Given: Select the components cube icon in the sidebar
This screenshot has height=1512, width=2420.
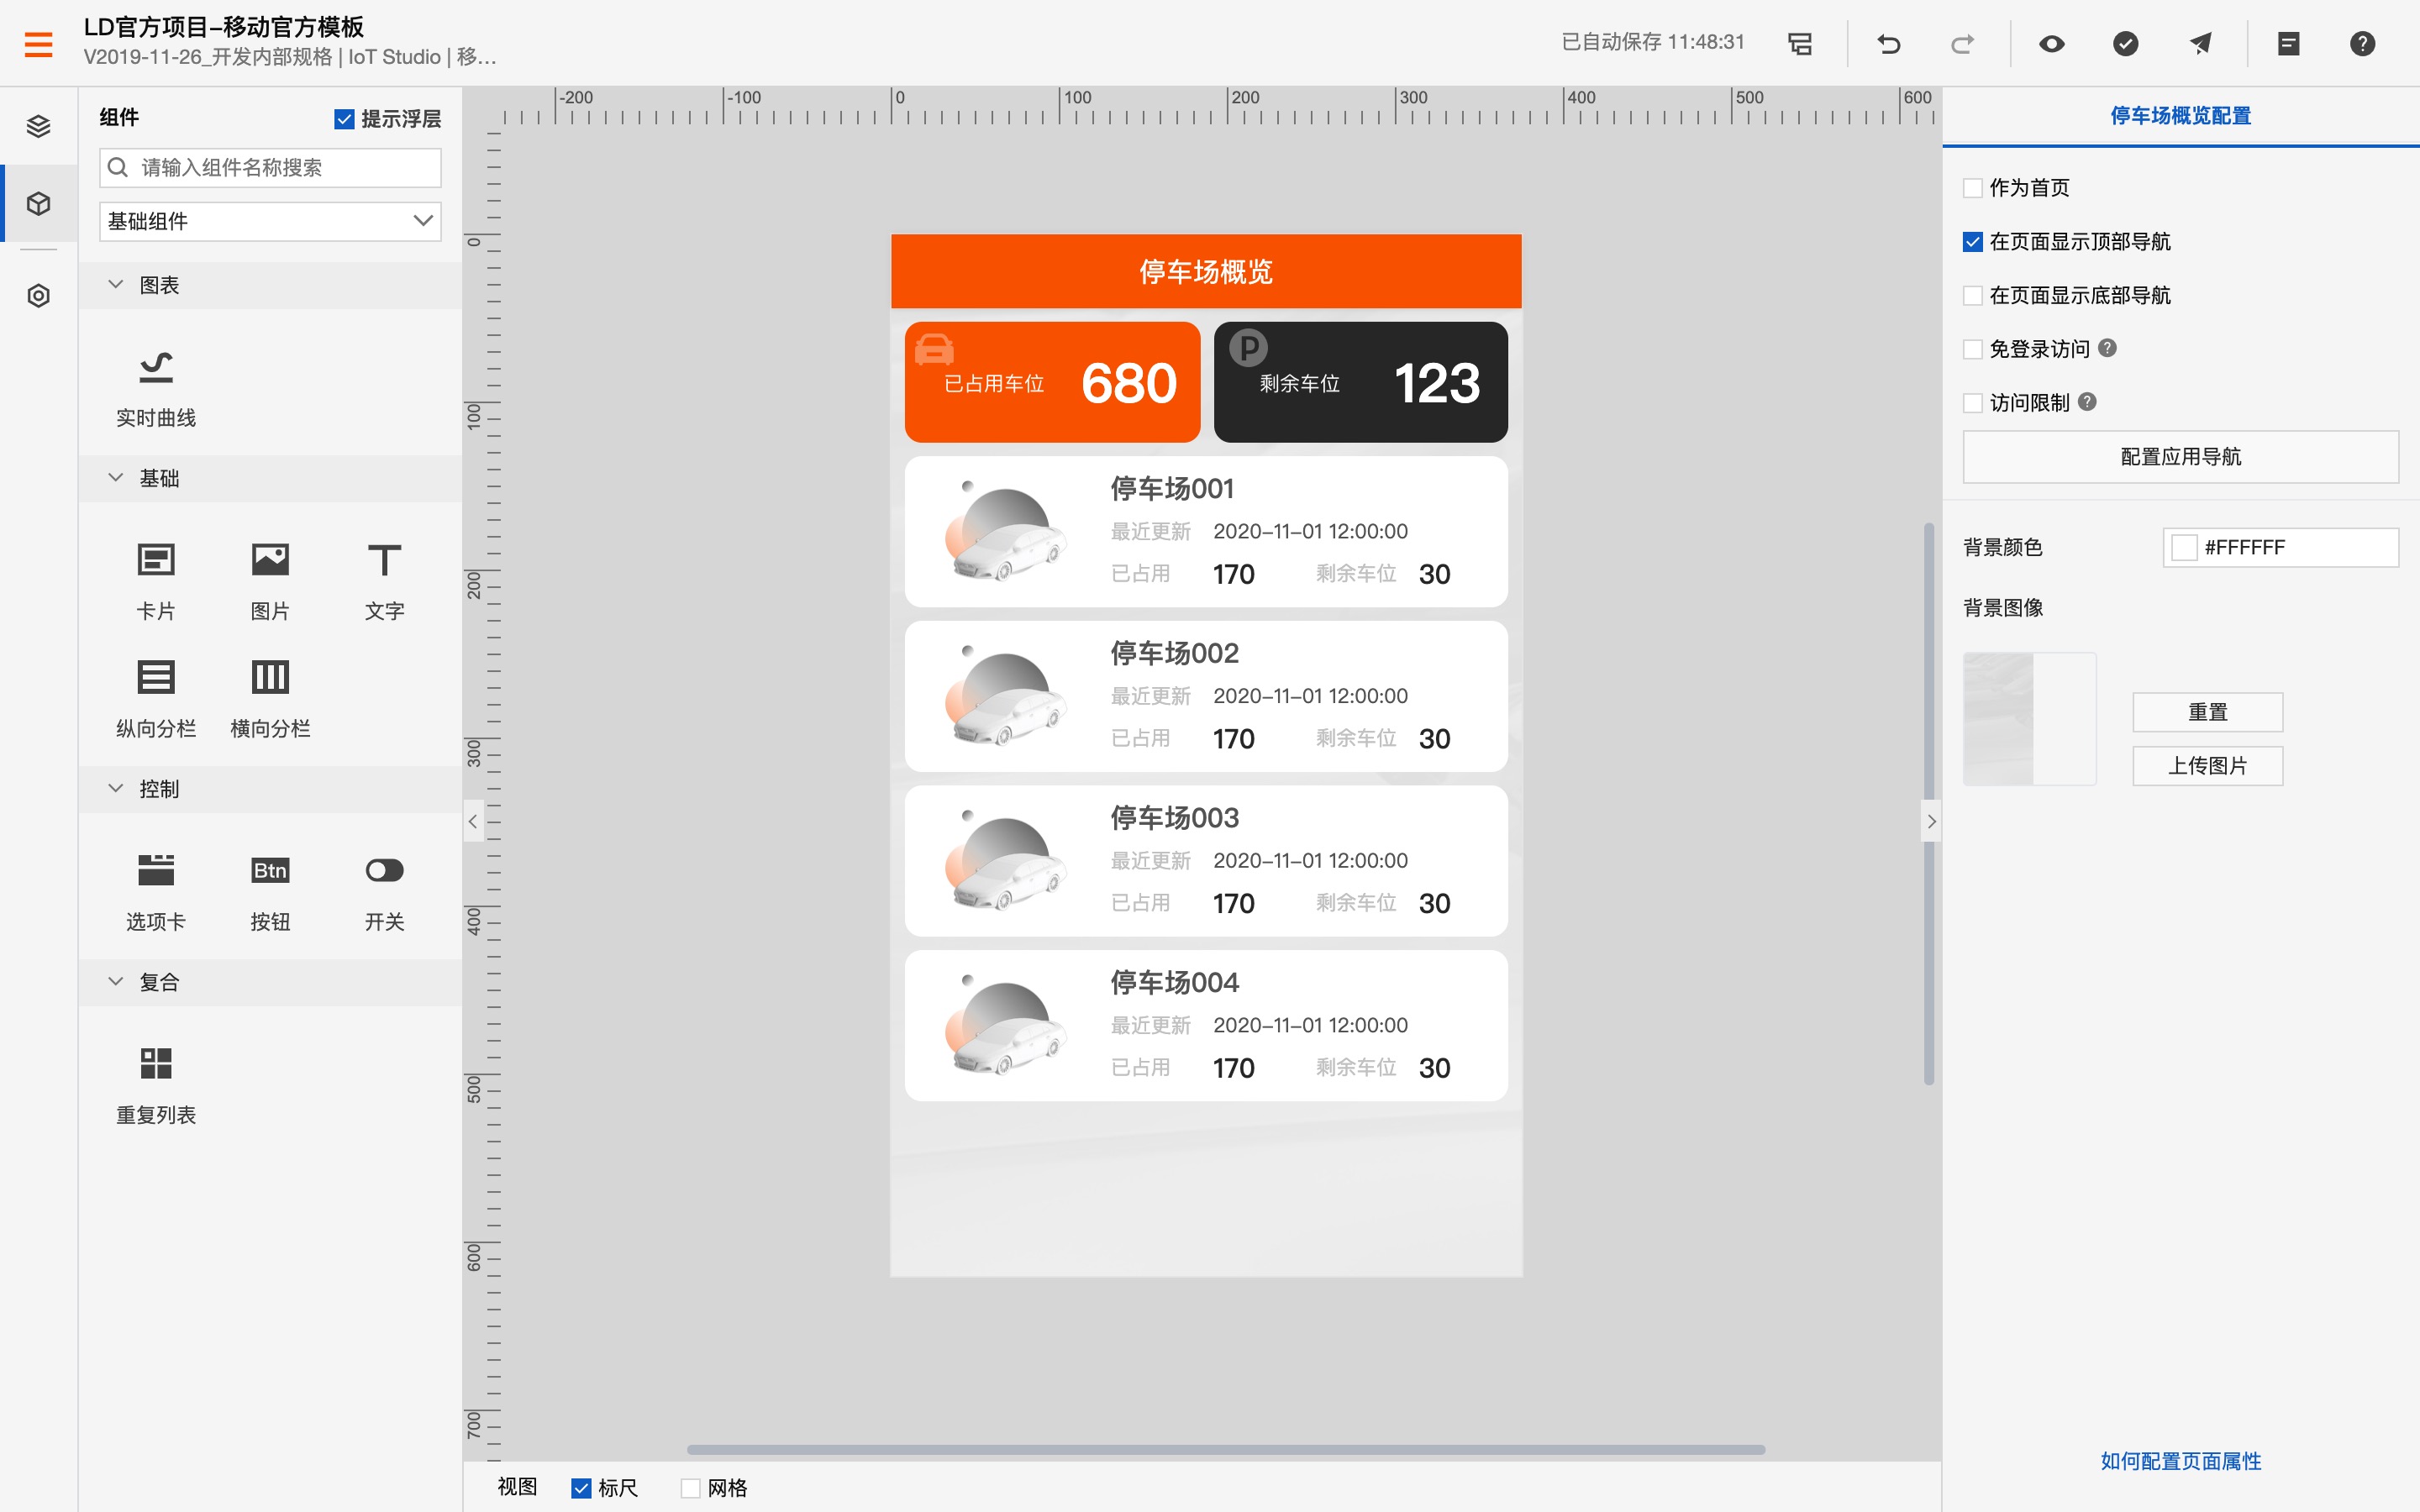Looking at the screenshot, I should click(x=38, y=204).
